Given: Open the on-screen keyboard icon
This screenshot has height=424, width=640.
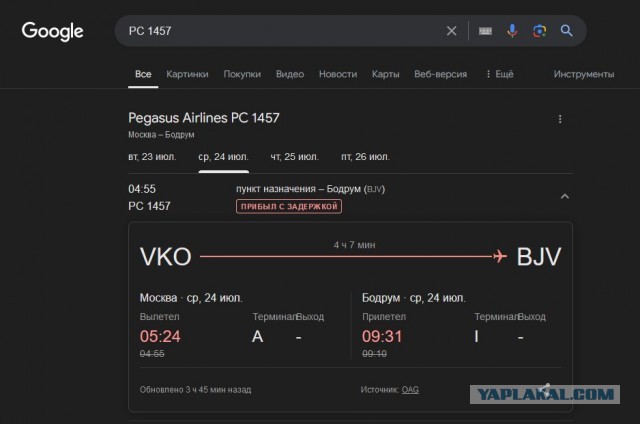Looking at the screenshot, I should tap(485, 31).
